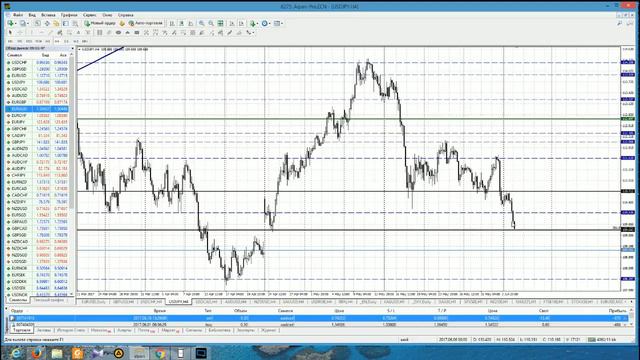Select the rectangle drawing tool

coord(137,32)
